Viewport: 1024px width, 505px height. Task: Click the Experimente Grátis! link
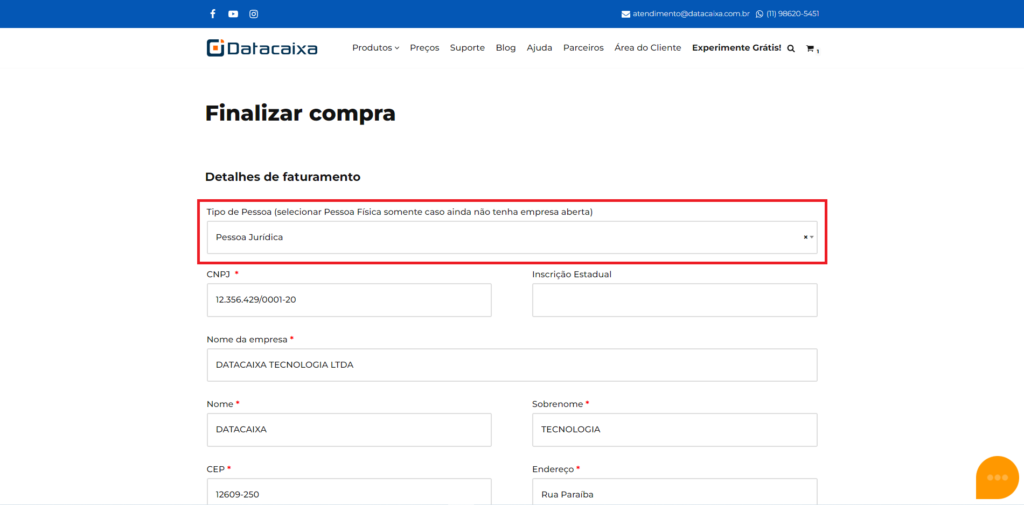737,48
